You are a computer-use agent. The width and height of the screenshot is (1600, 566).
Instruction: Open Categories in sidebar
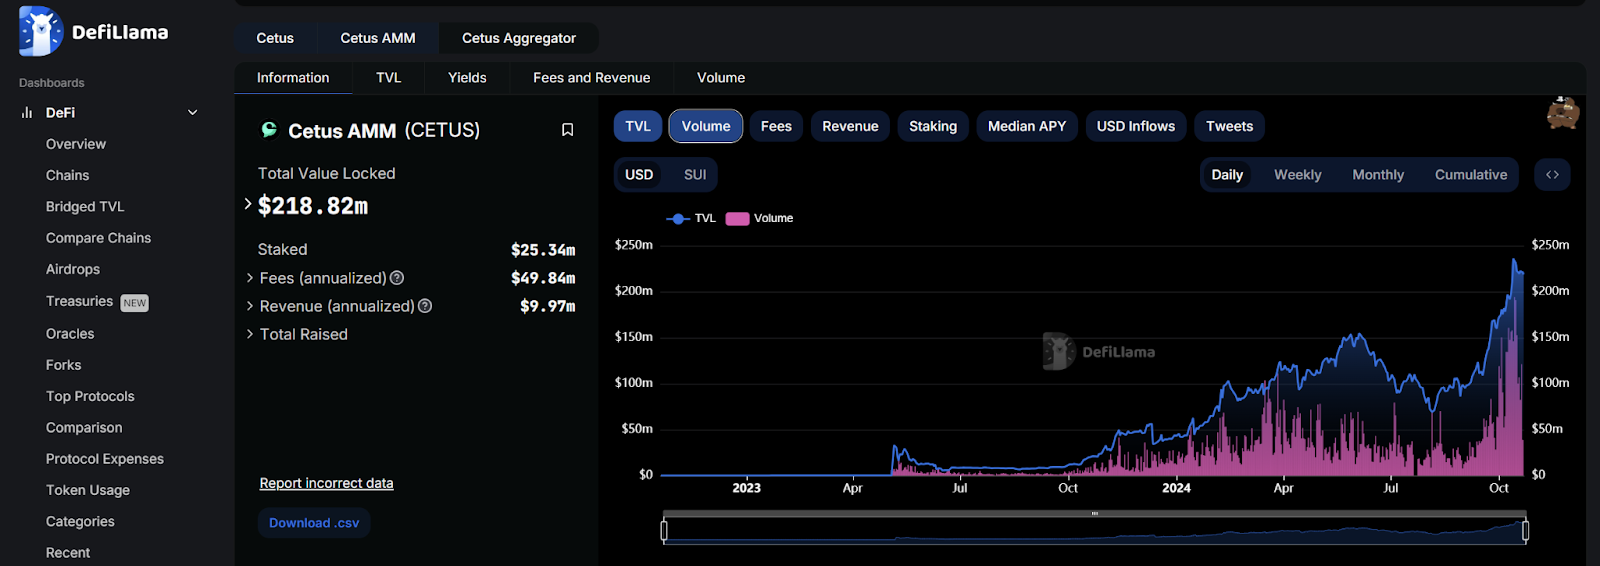click(80, 521)
